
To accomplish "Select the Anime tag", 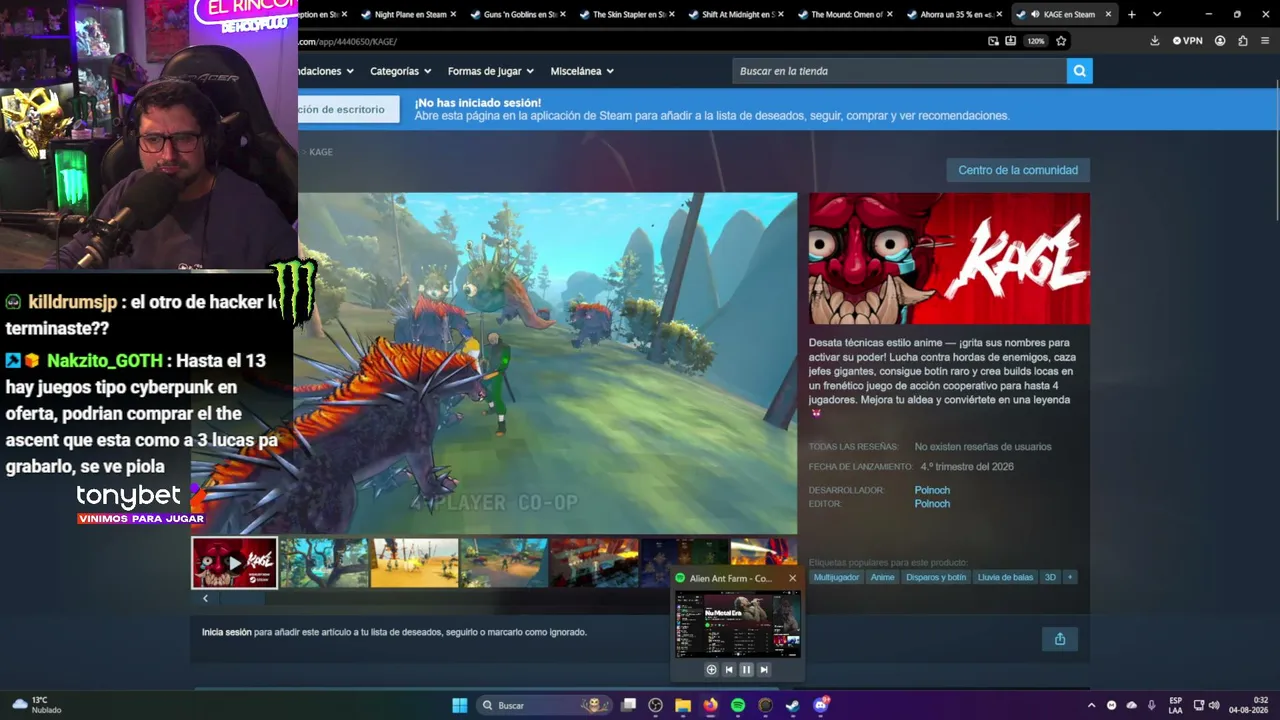I will pyautogui.click(x=882, y=577).
